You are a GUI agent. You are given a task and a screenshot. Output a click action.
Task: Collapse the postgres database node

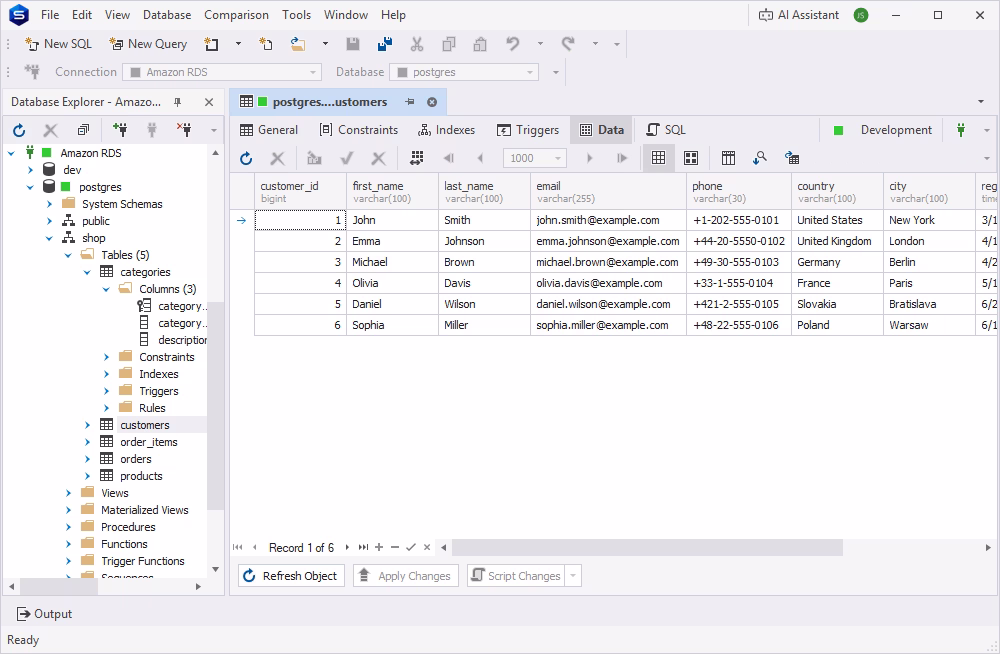click(x=31, y=187)
